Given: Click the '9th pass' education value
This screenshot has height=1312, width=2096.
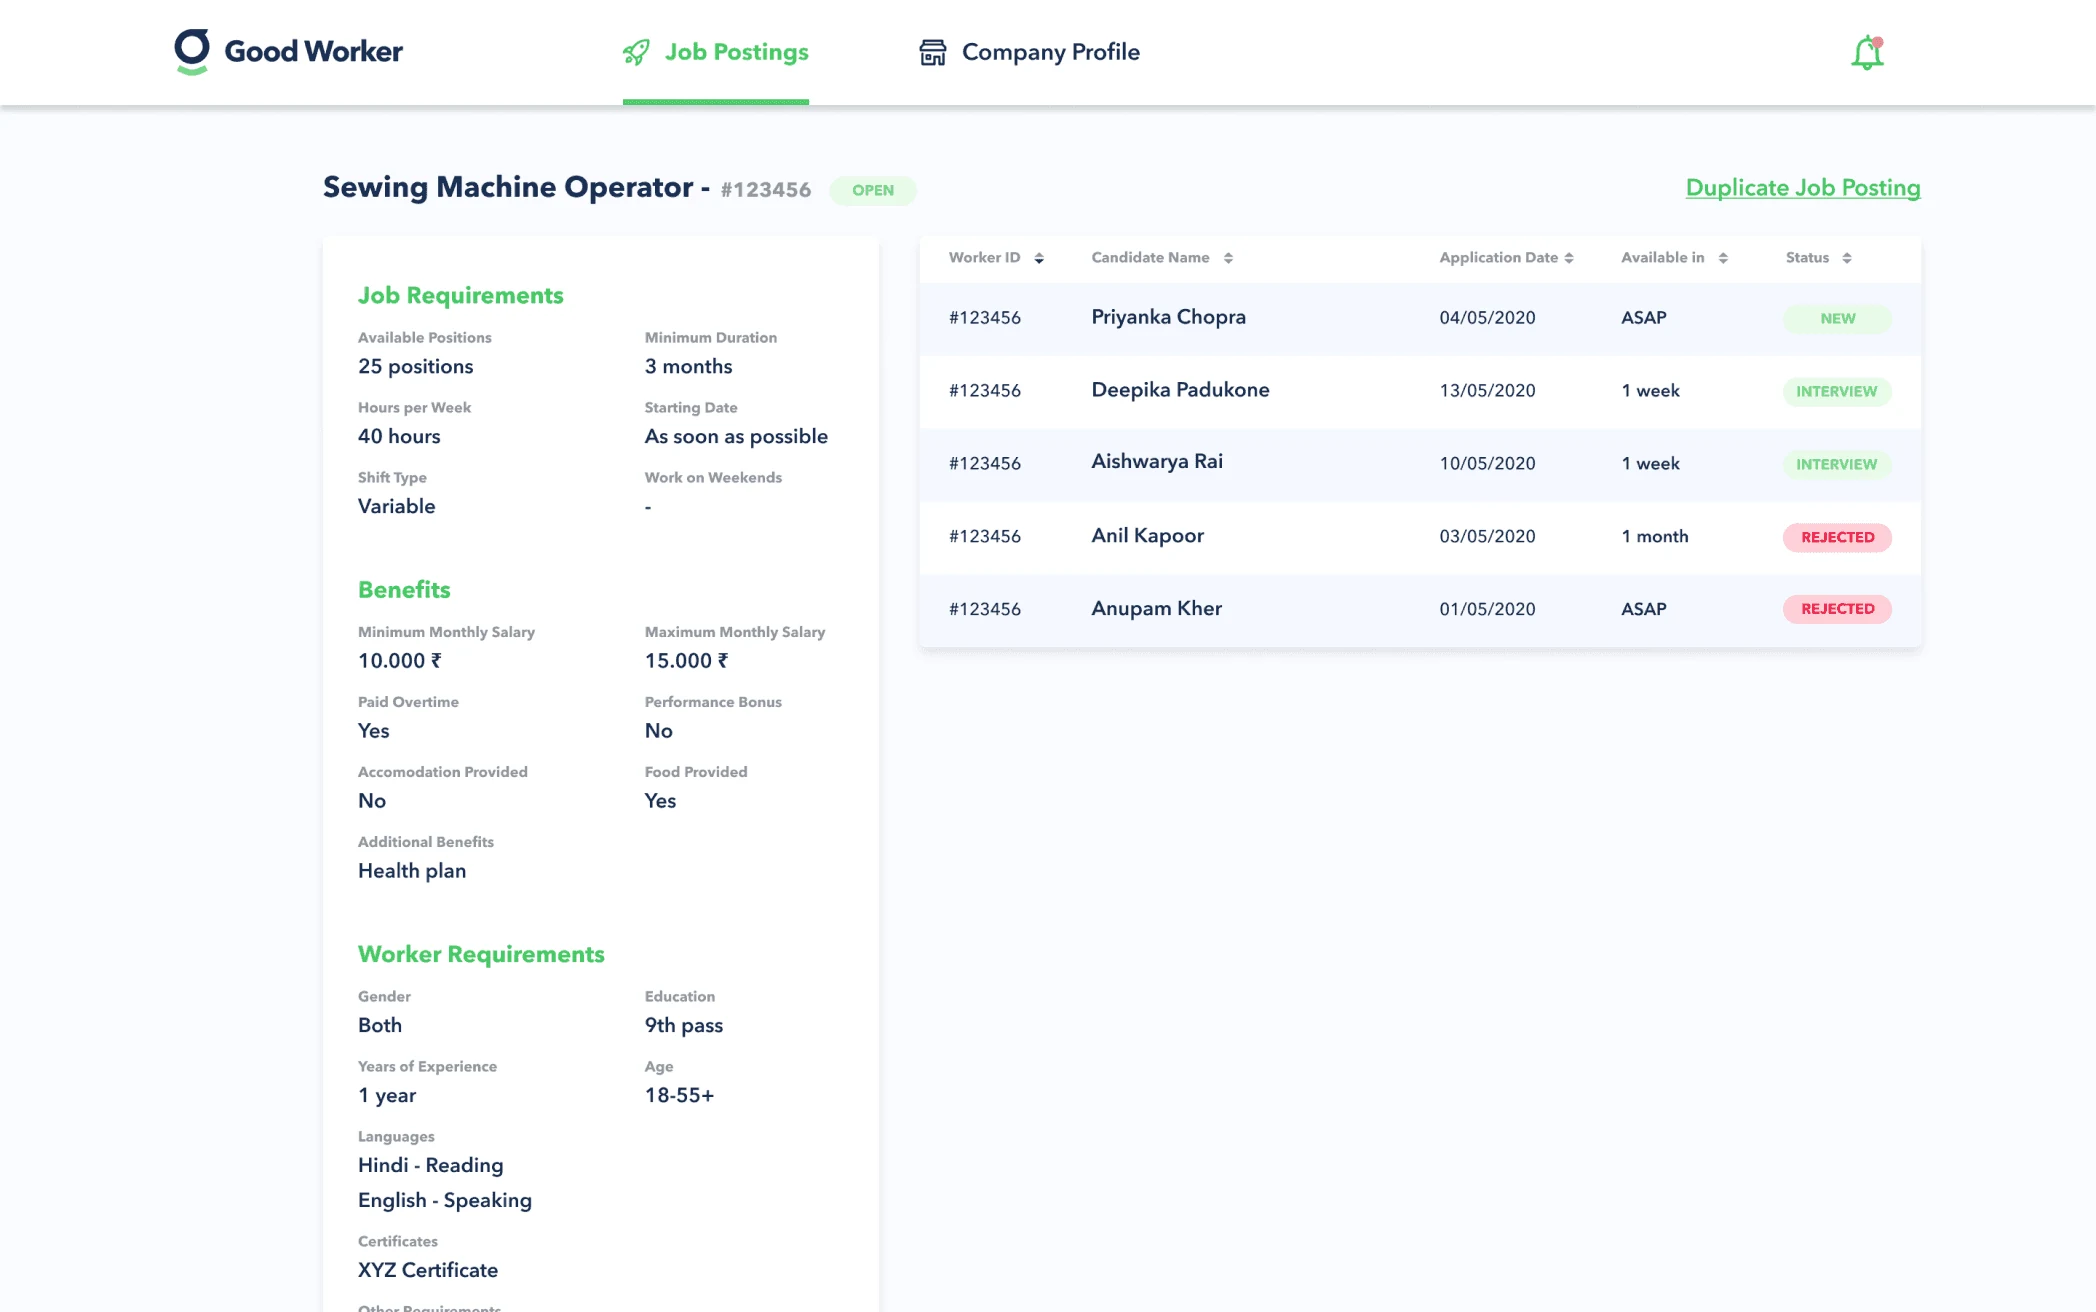Looking at the screenshot, I should (x=683, y=1026).
